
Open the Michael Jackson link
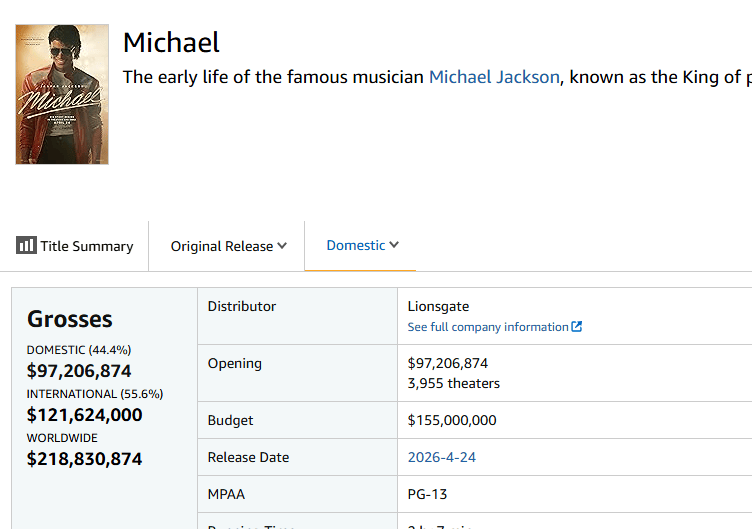[494, 77]
